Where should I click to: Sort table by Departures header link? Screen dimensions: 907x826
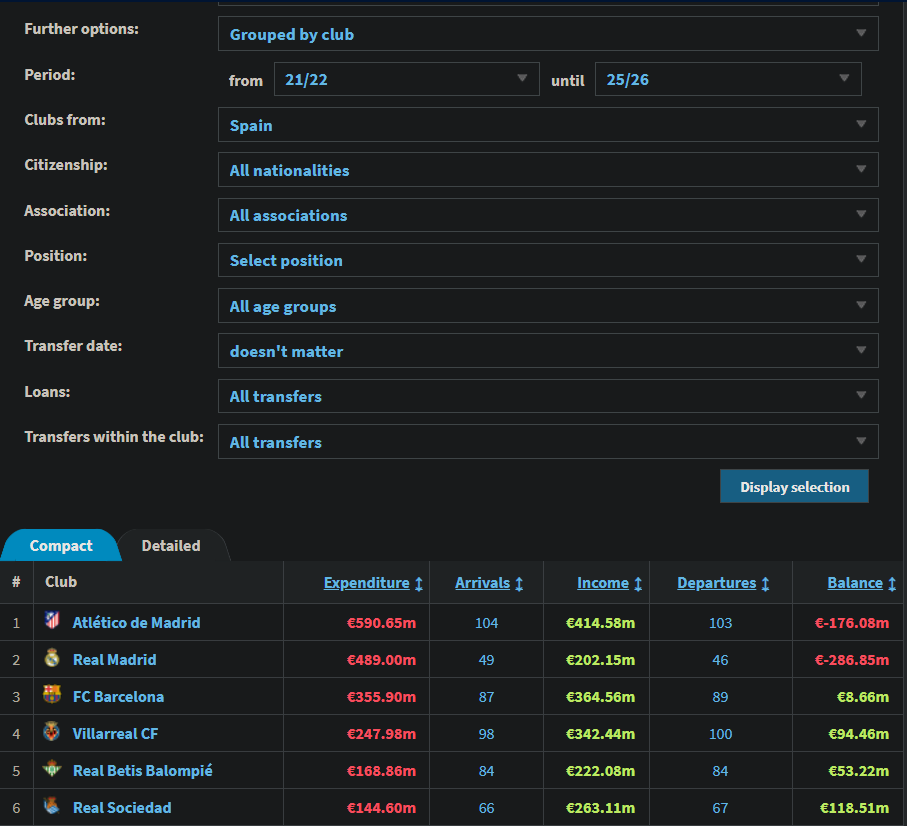717,583
